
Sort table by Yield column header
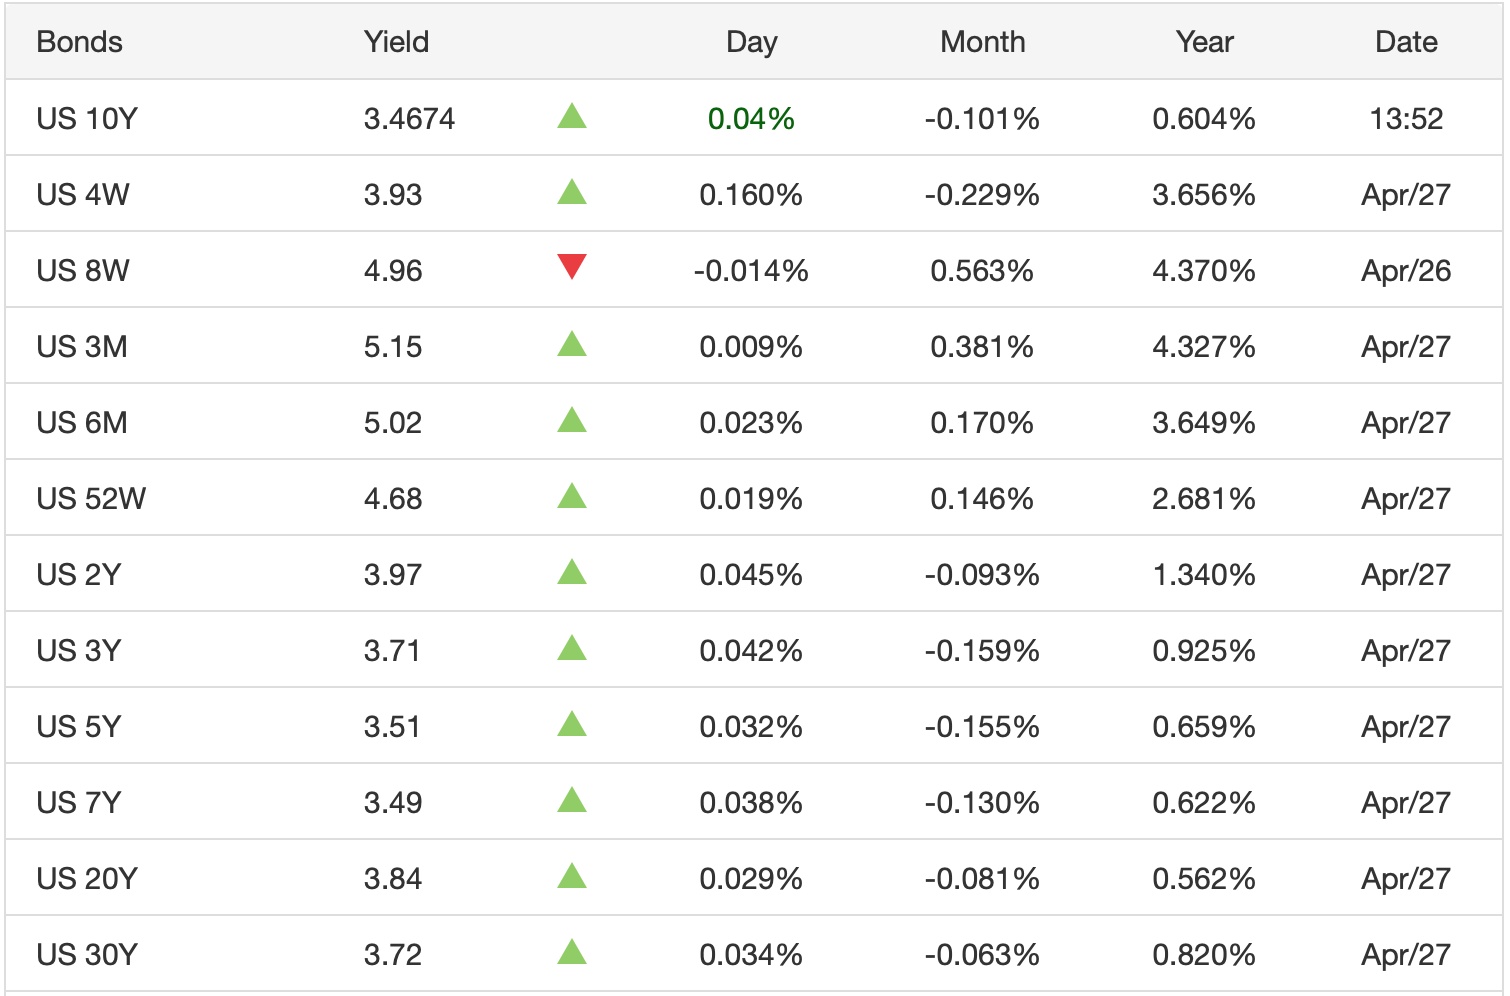396,42
